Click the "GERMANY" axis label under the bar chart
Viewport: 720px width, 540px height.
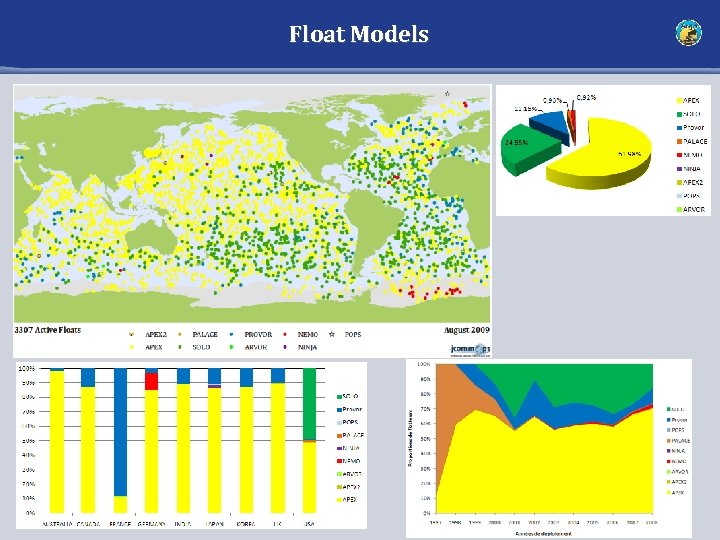click(152, 524)
